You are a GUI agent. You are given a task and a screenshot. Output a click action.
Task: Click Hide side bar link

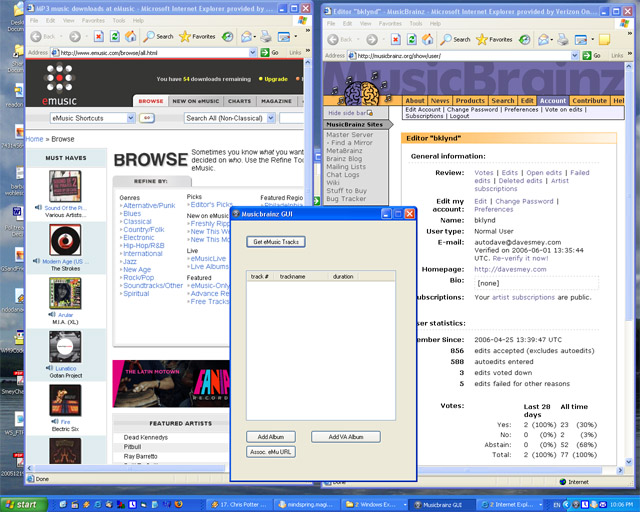[x=347, y=113]
